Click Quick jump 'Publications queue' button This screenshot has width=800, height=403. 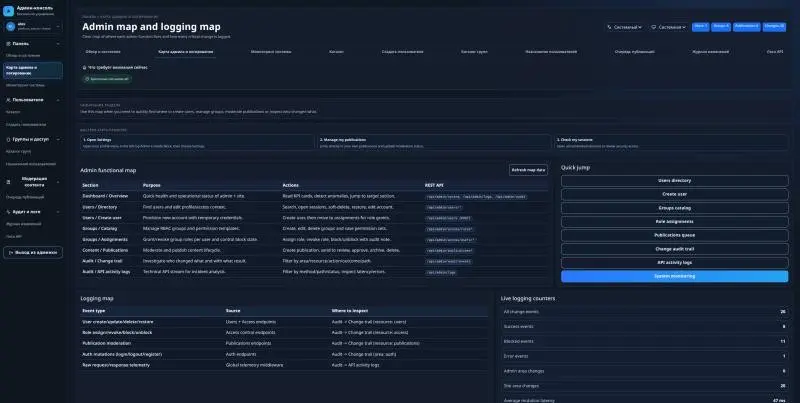pyautogui.click(x=674, y=235)
